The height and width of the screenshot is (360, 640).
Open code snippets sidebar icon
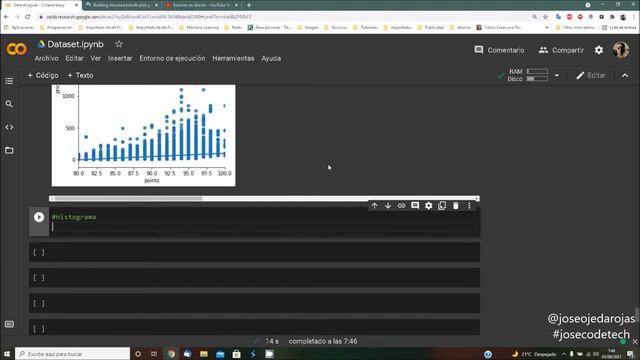9,127
